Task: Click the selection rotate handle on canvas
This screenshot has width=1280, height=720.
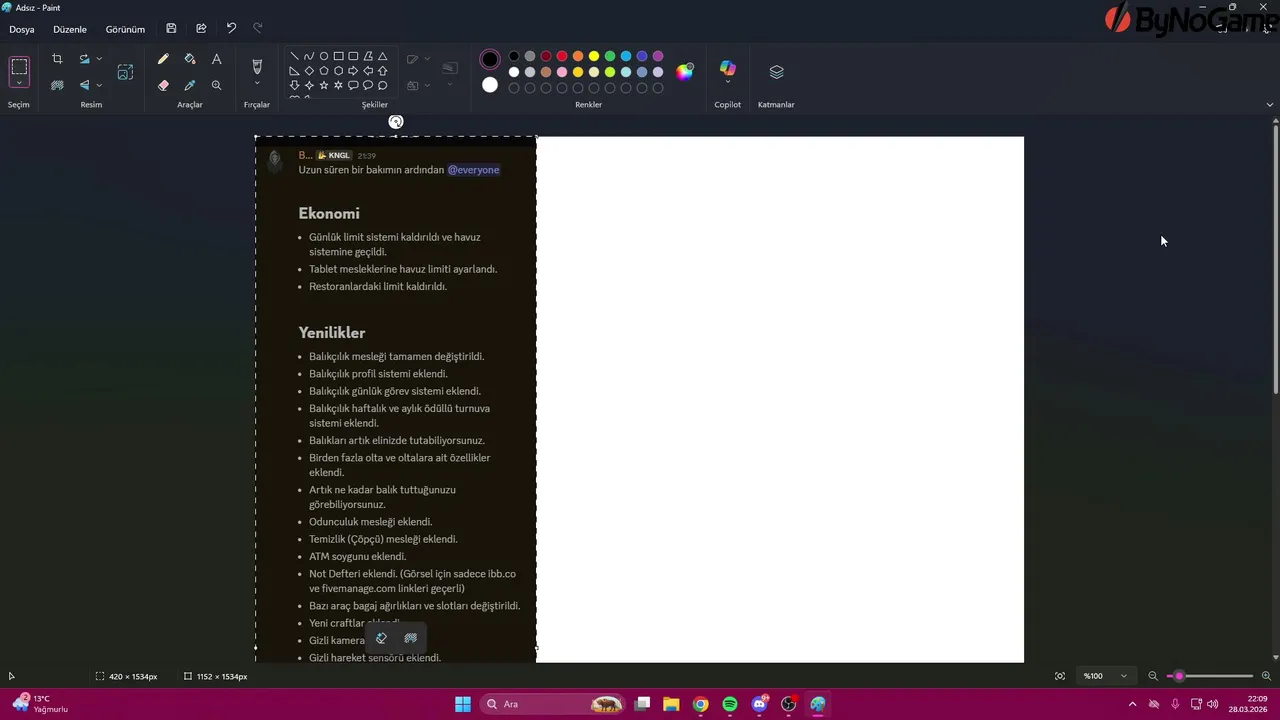Action: tap(396, 122)
